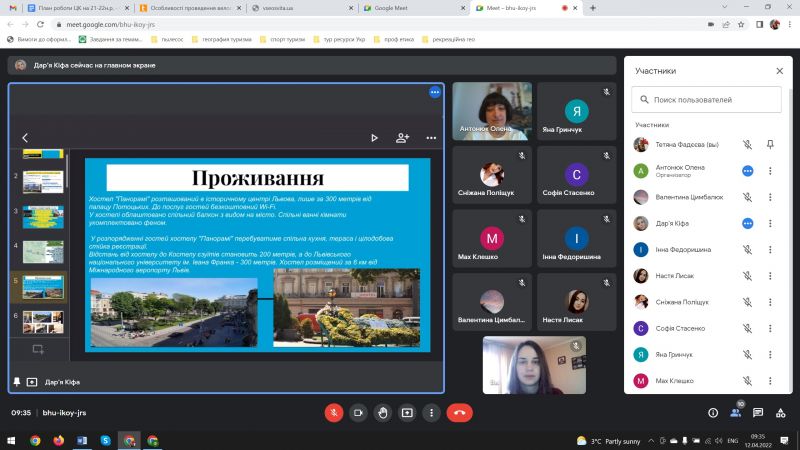The height and width of the screenshot is (450, 800).
Task: Select slide 2 thumbnail
Action: coord(43,182)
